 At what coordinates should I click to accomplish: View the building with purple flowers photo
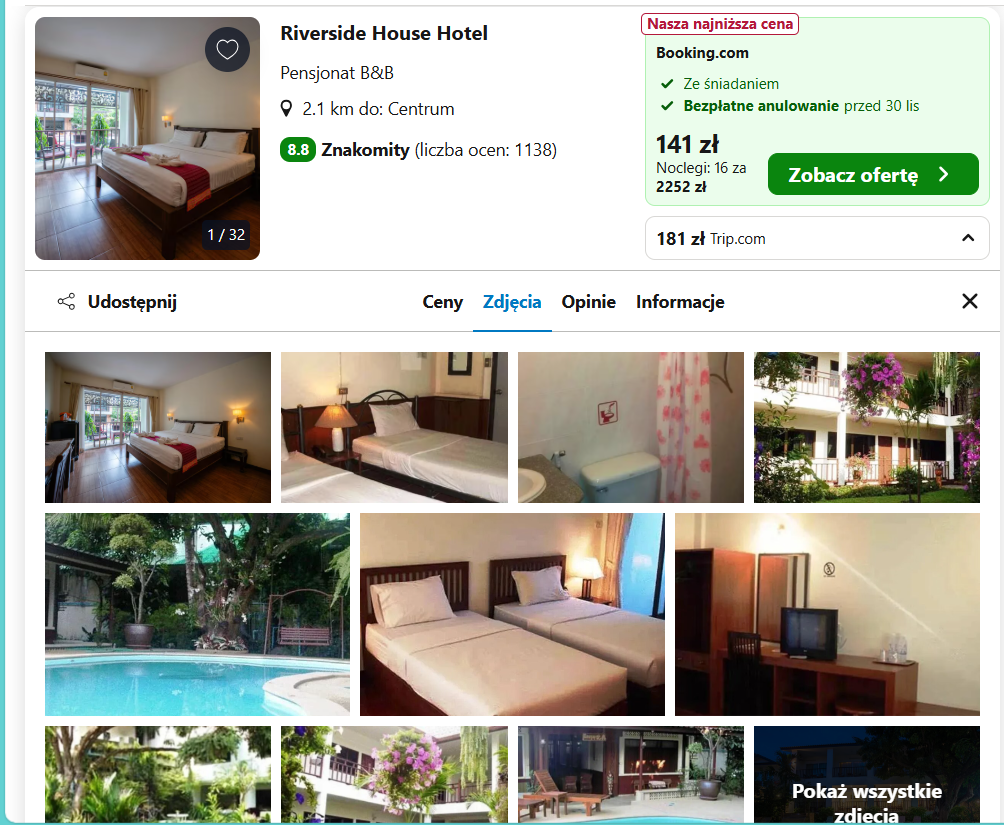(x=866, y=427)
